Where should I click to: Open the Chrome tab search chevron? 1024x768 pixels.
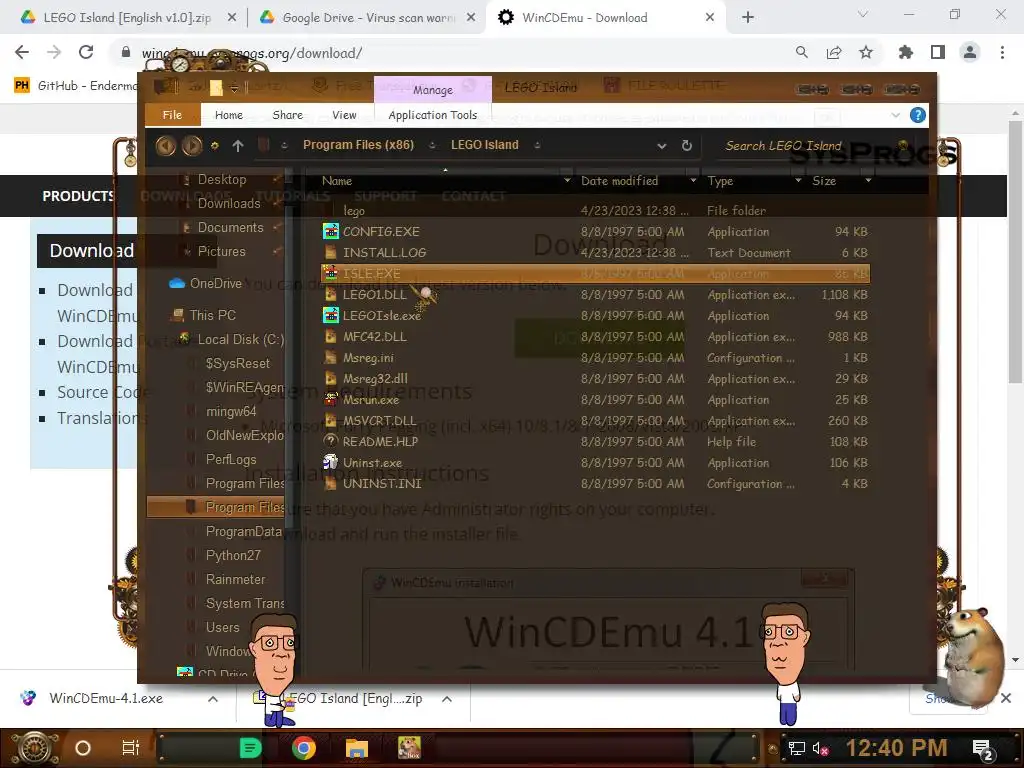coord(863,14)
